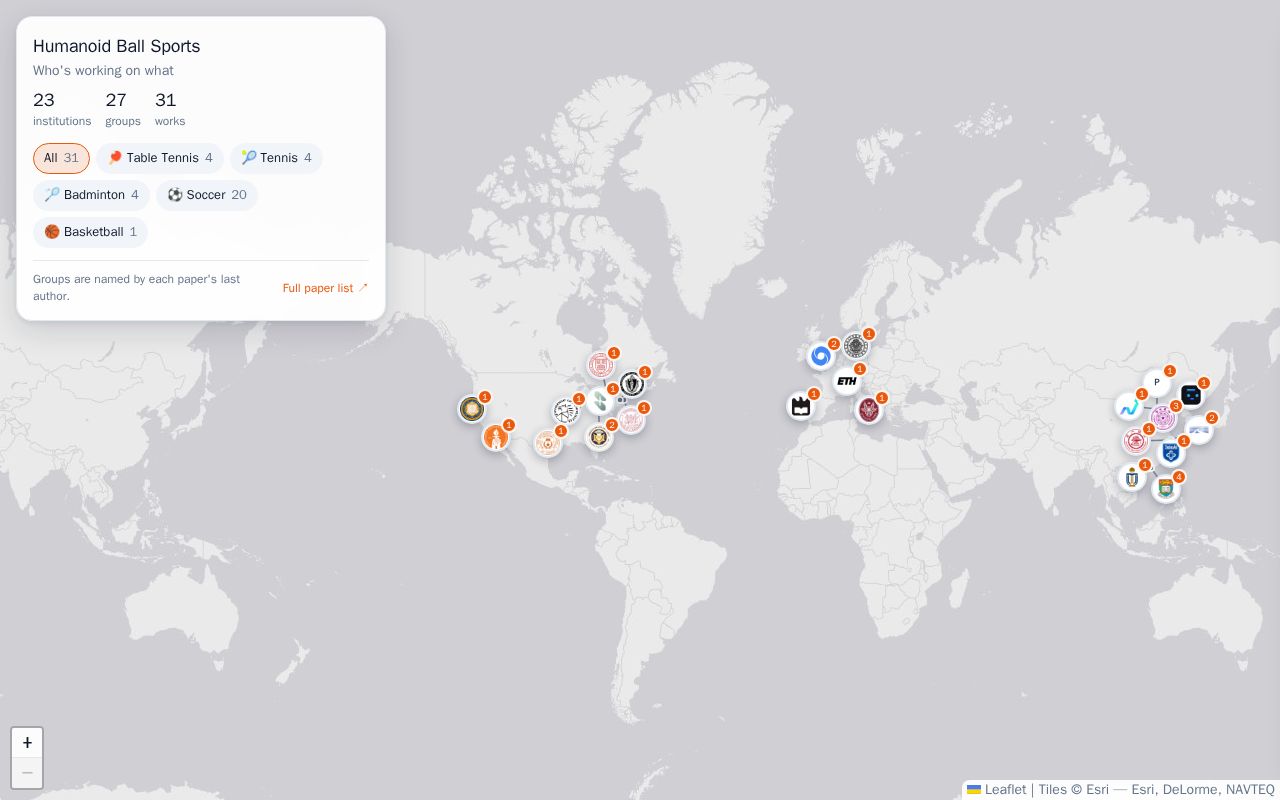
Task: Click the "27 groups" statistic
Action: (x=123, y=109)
